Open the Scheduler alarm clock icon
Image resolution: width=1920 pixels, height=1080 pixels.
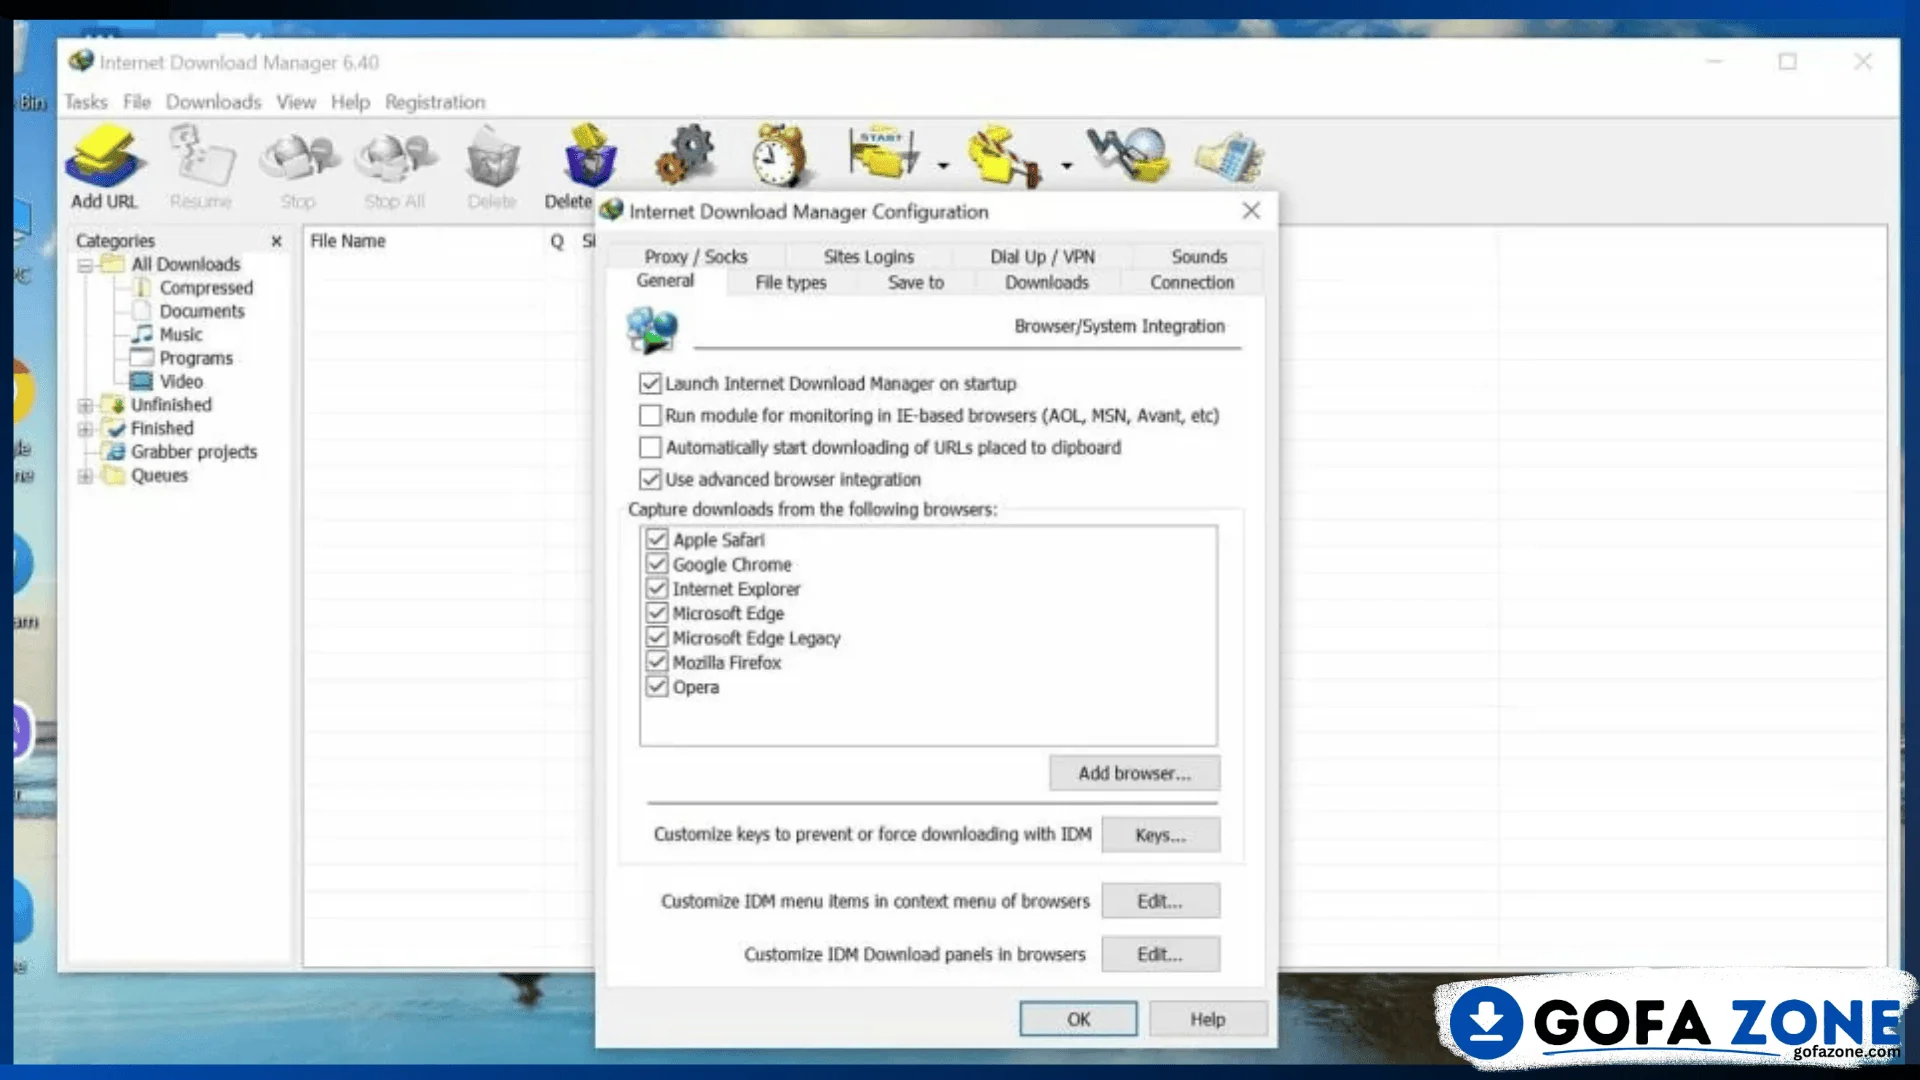(780, 155)
